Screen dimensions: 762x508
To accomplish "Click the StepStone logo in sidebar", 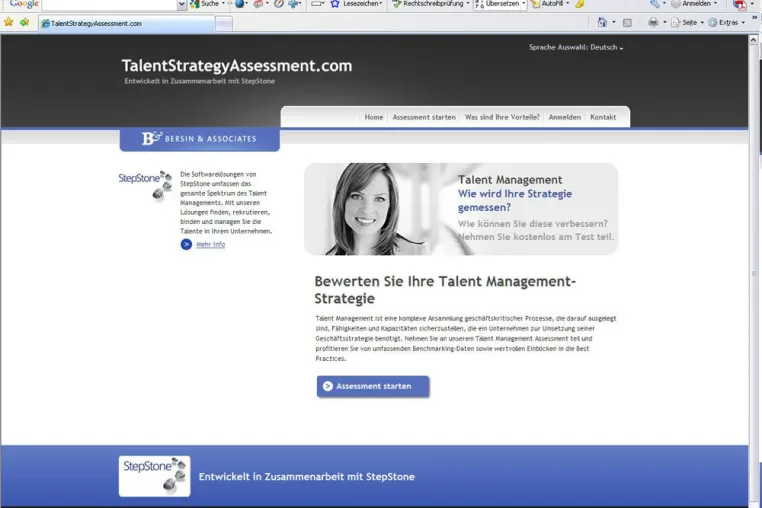I will click(145, 185).
